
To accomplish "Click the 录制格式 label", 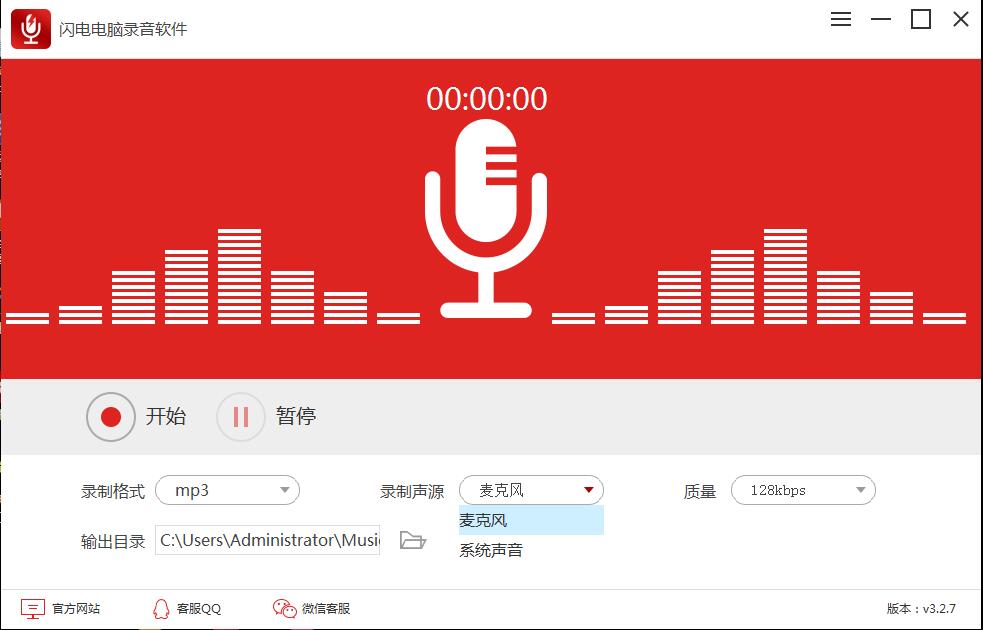I will click(x=113, y=491).
